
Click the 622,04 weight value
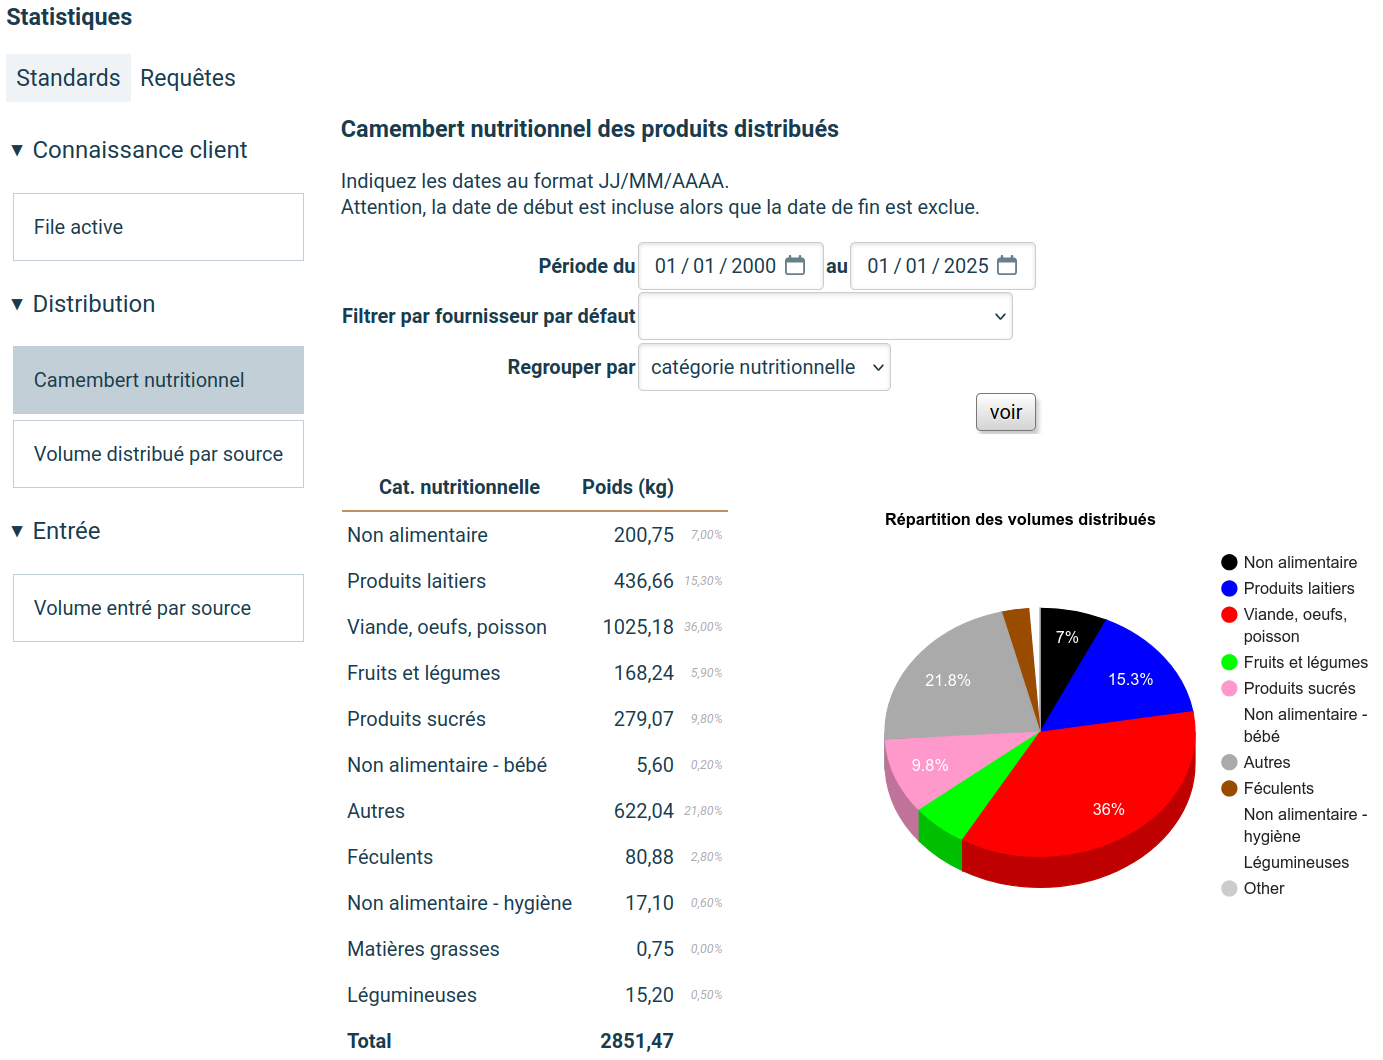pyautogui.click(x=644, y=811)
